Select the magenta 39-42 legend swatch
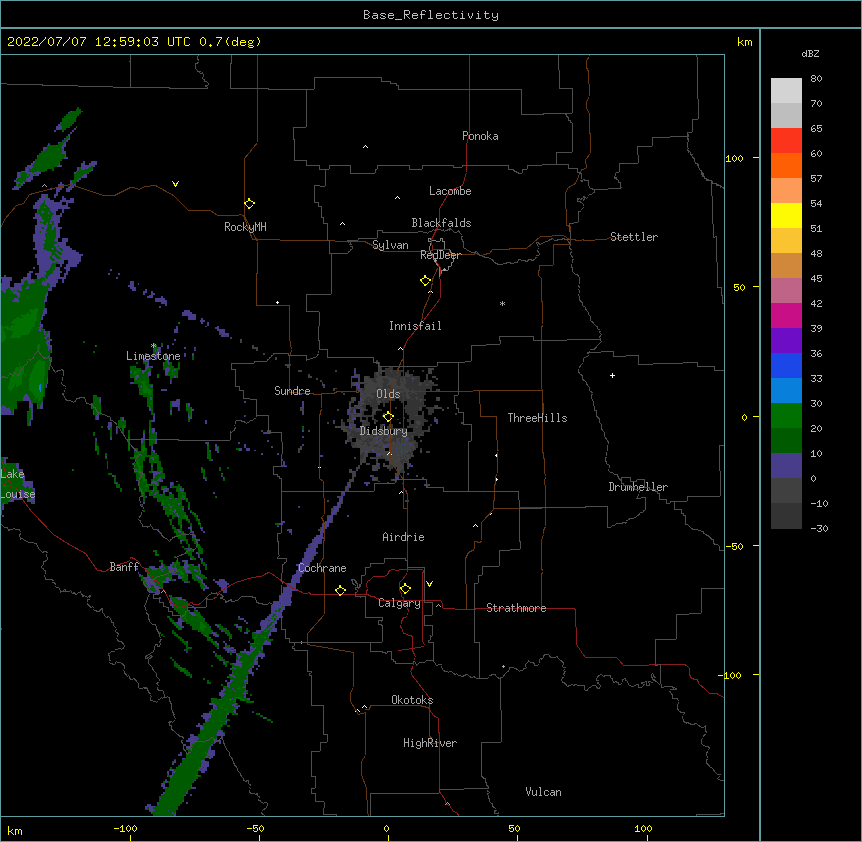 (x=786, y=315)
